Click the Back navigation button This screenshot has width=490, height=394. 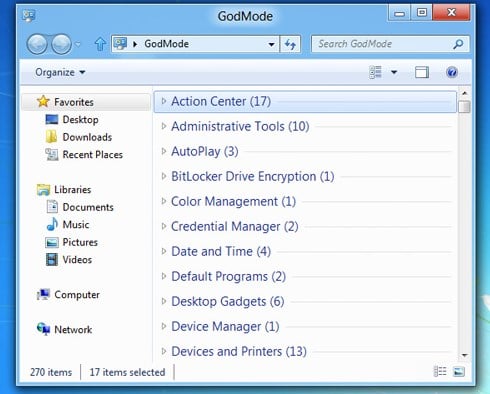click(x=37, y=44)
